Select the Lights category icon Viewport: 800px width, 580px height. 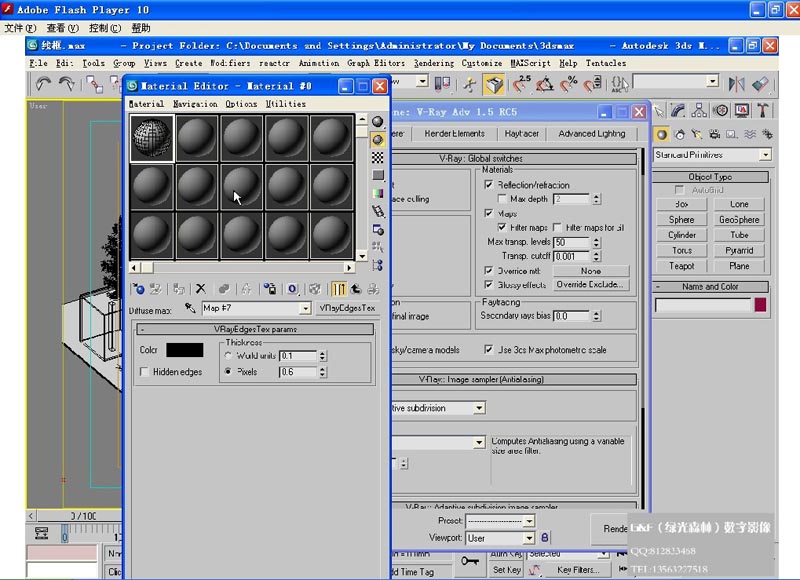(697, 135)
